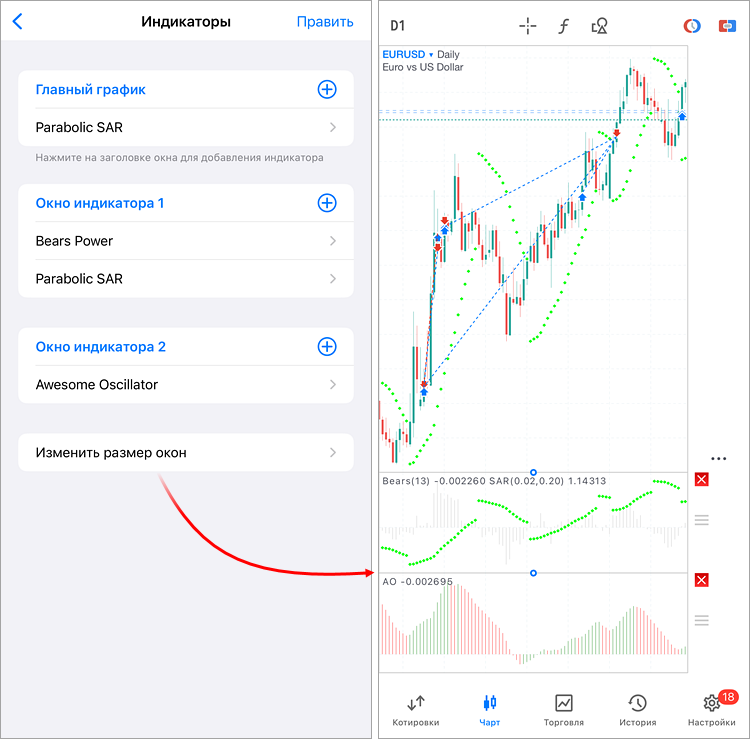Open Awesome Oscillator settings row
Screen dimensions: 750x739
point(186,385)
